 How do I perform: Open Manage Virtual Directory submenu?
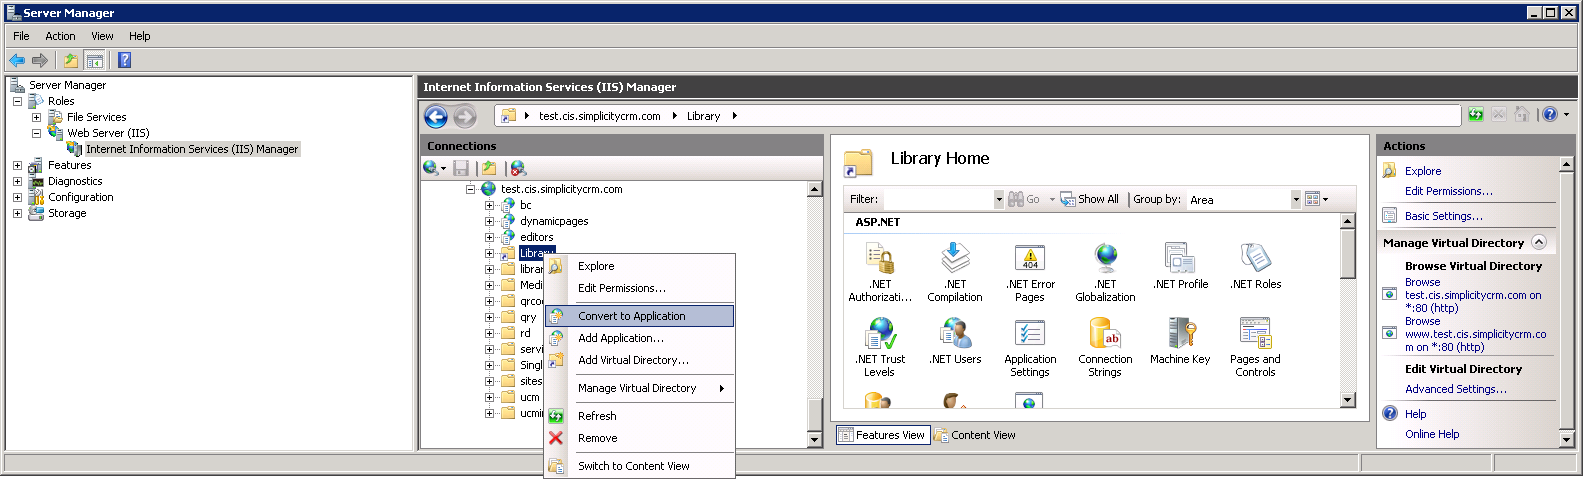pyautogui.click(x=640, y=388)
